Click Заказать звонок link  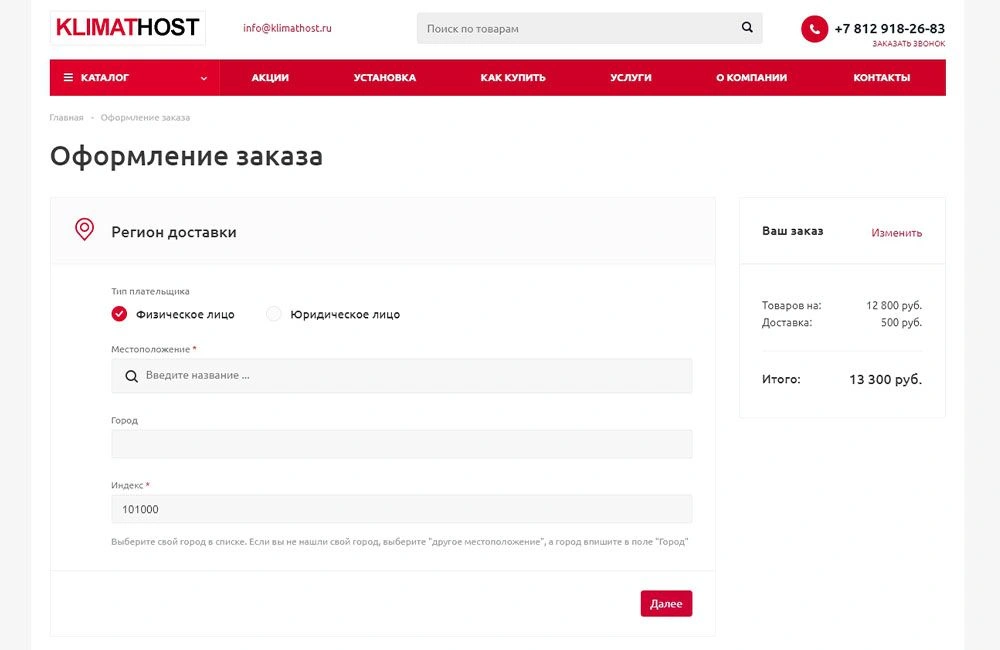[908, 44]
